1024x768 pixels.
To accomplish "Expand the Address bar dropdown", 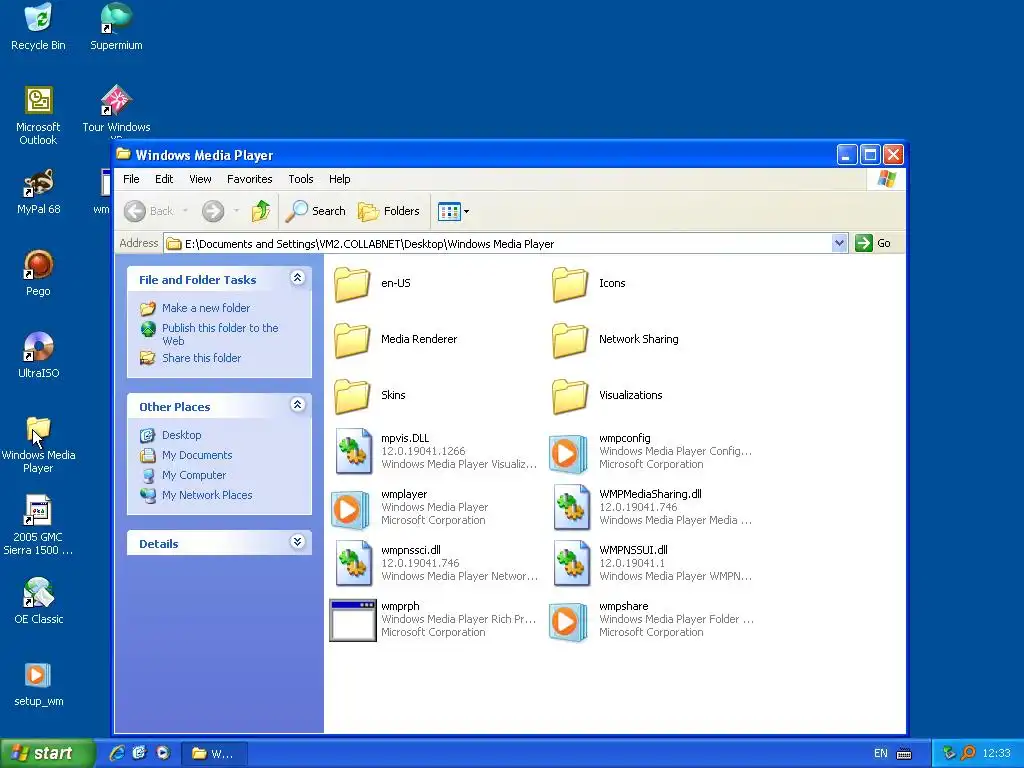I will pyautogui.click(x=840, y=244).
